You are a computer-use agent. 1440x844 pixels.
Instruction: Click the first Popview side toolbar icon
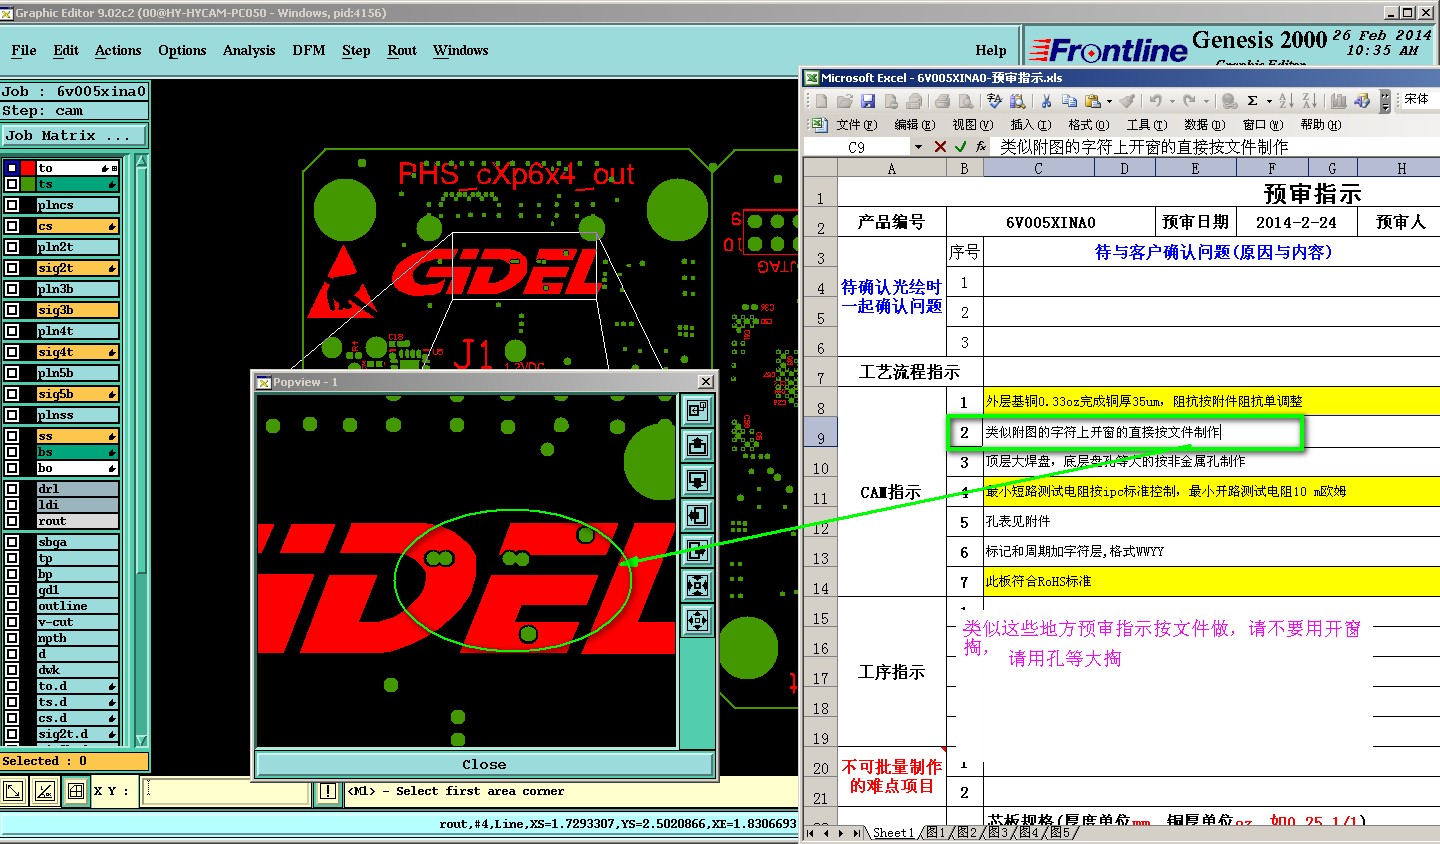(x=697, y=410)
